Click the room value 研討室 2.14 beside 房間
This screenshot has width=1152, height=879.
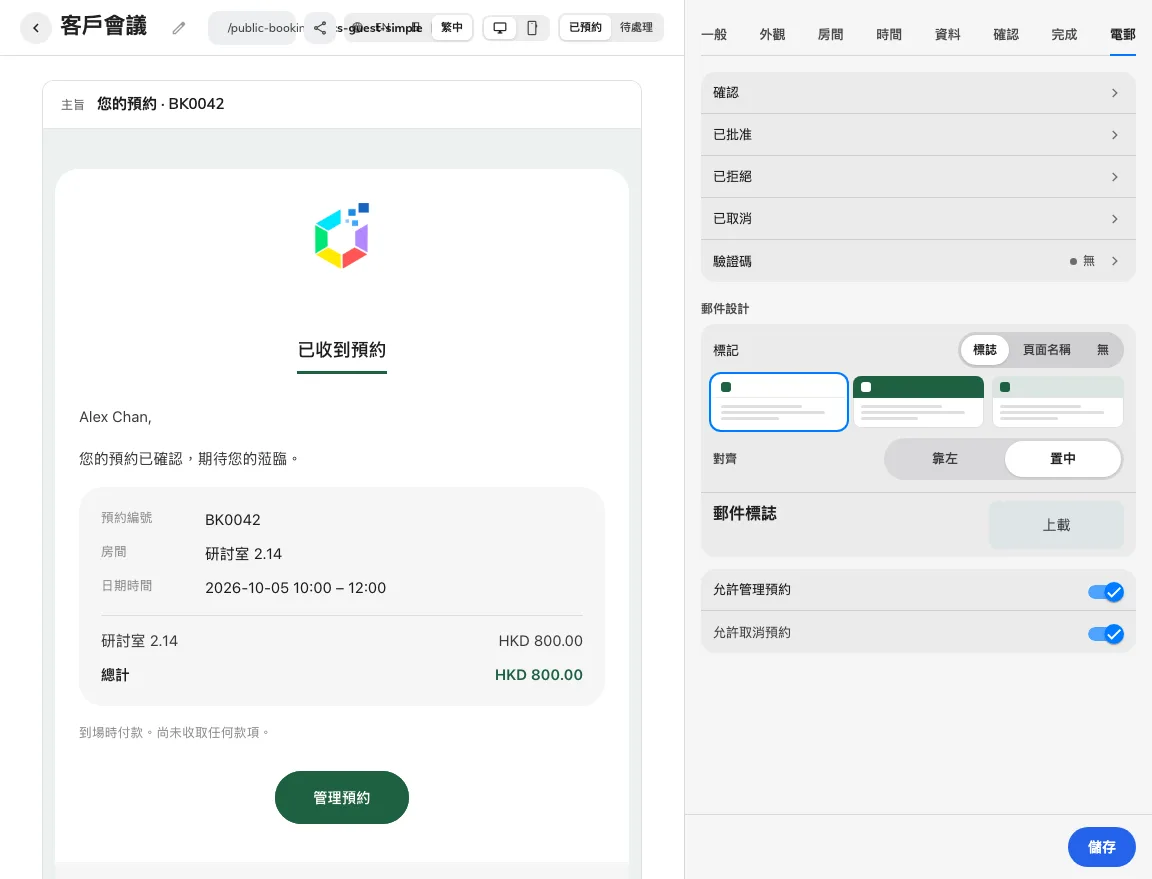(243, 553)
